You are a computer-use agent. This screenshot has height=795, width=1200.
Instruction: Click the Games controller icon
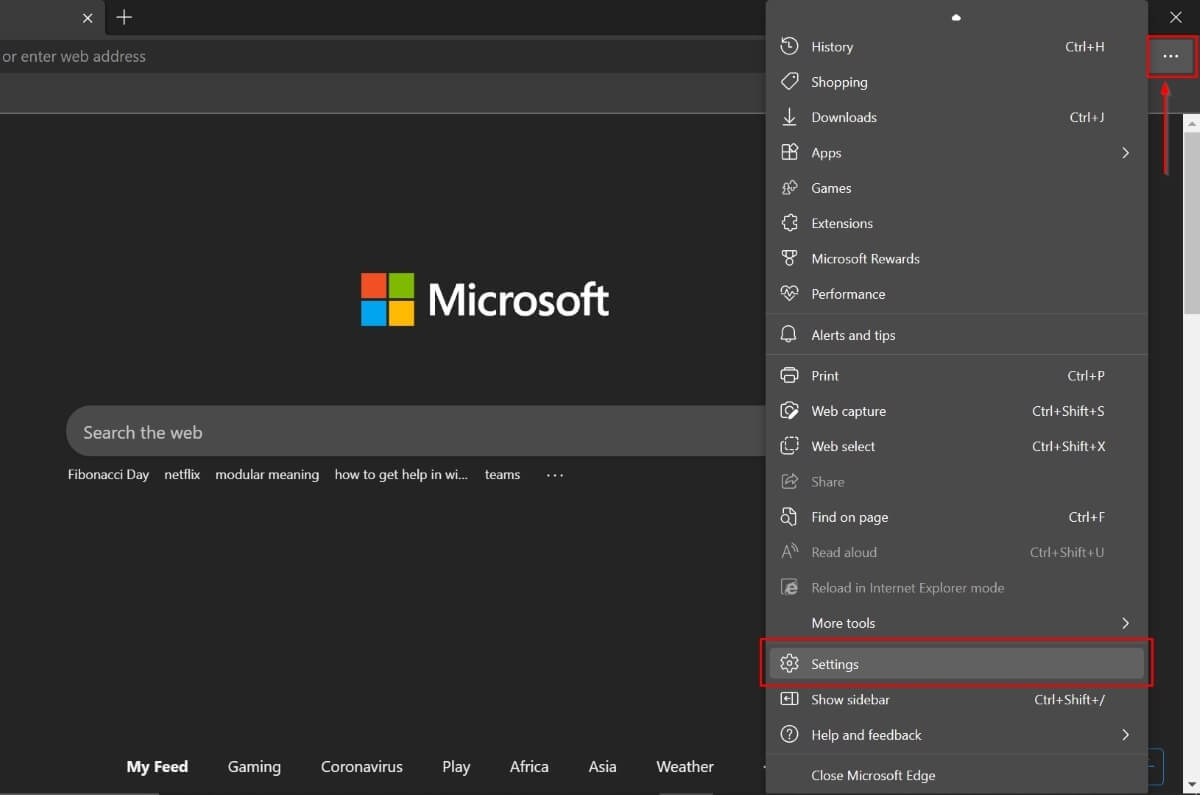789,188
